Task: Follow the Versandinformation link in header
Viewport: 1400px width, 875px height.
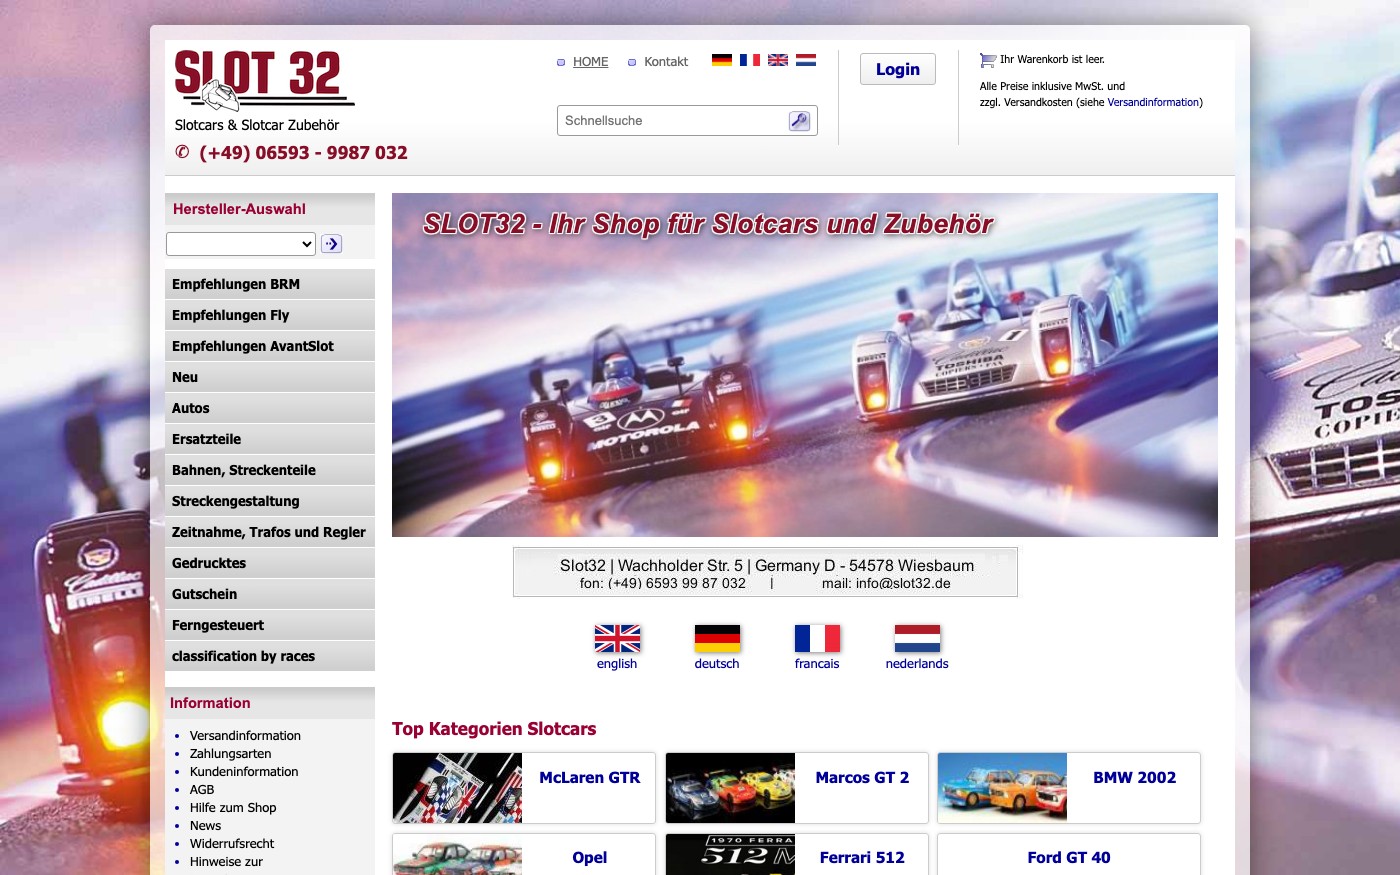Action: (1153, 102)
